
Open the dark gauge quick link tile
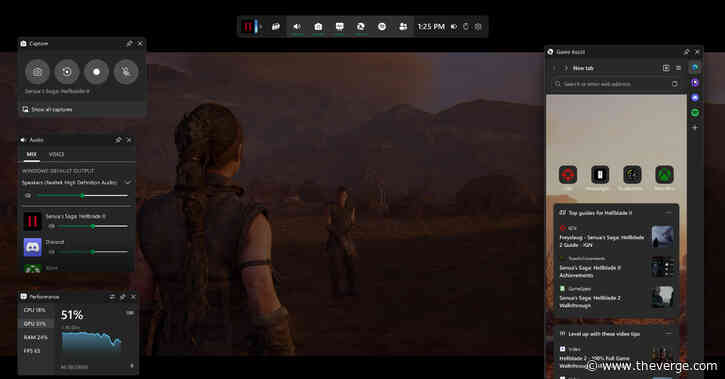pos(632,175)
